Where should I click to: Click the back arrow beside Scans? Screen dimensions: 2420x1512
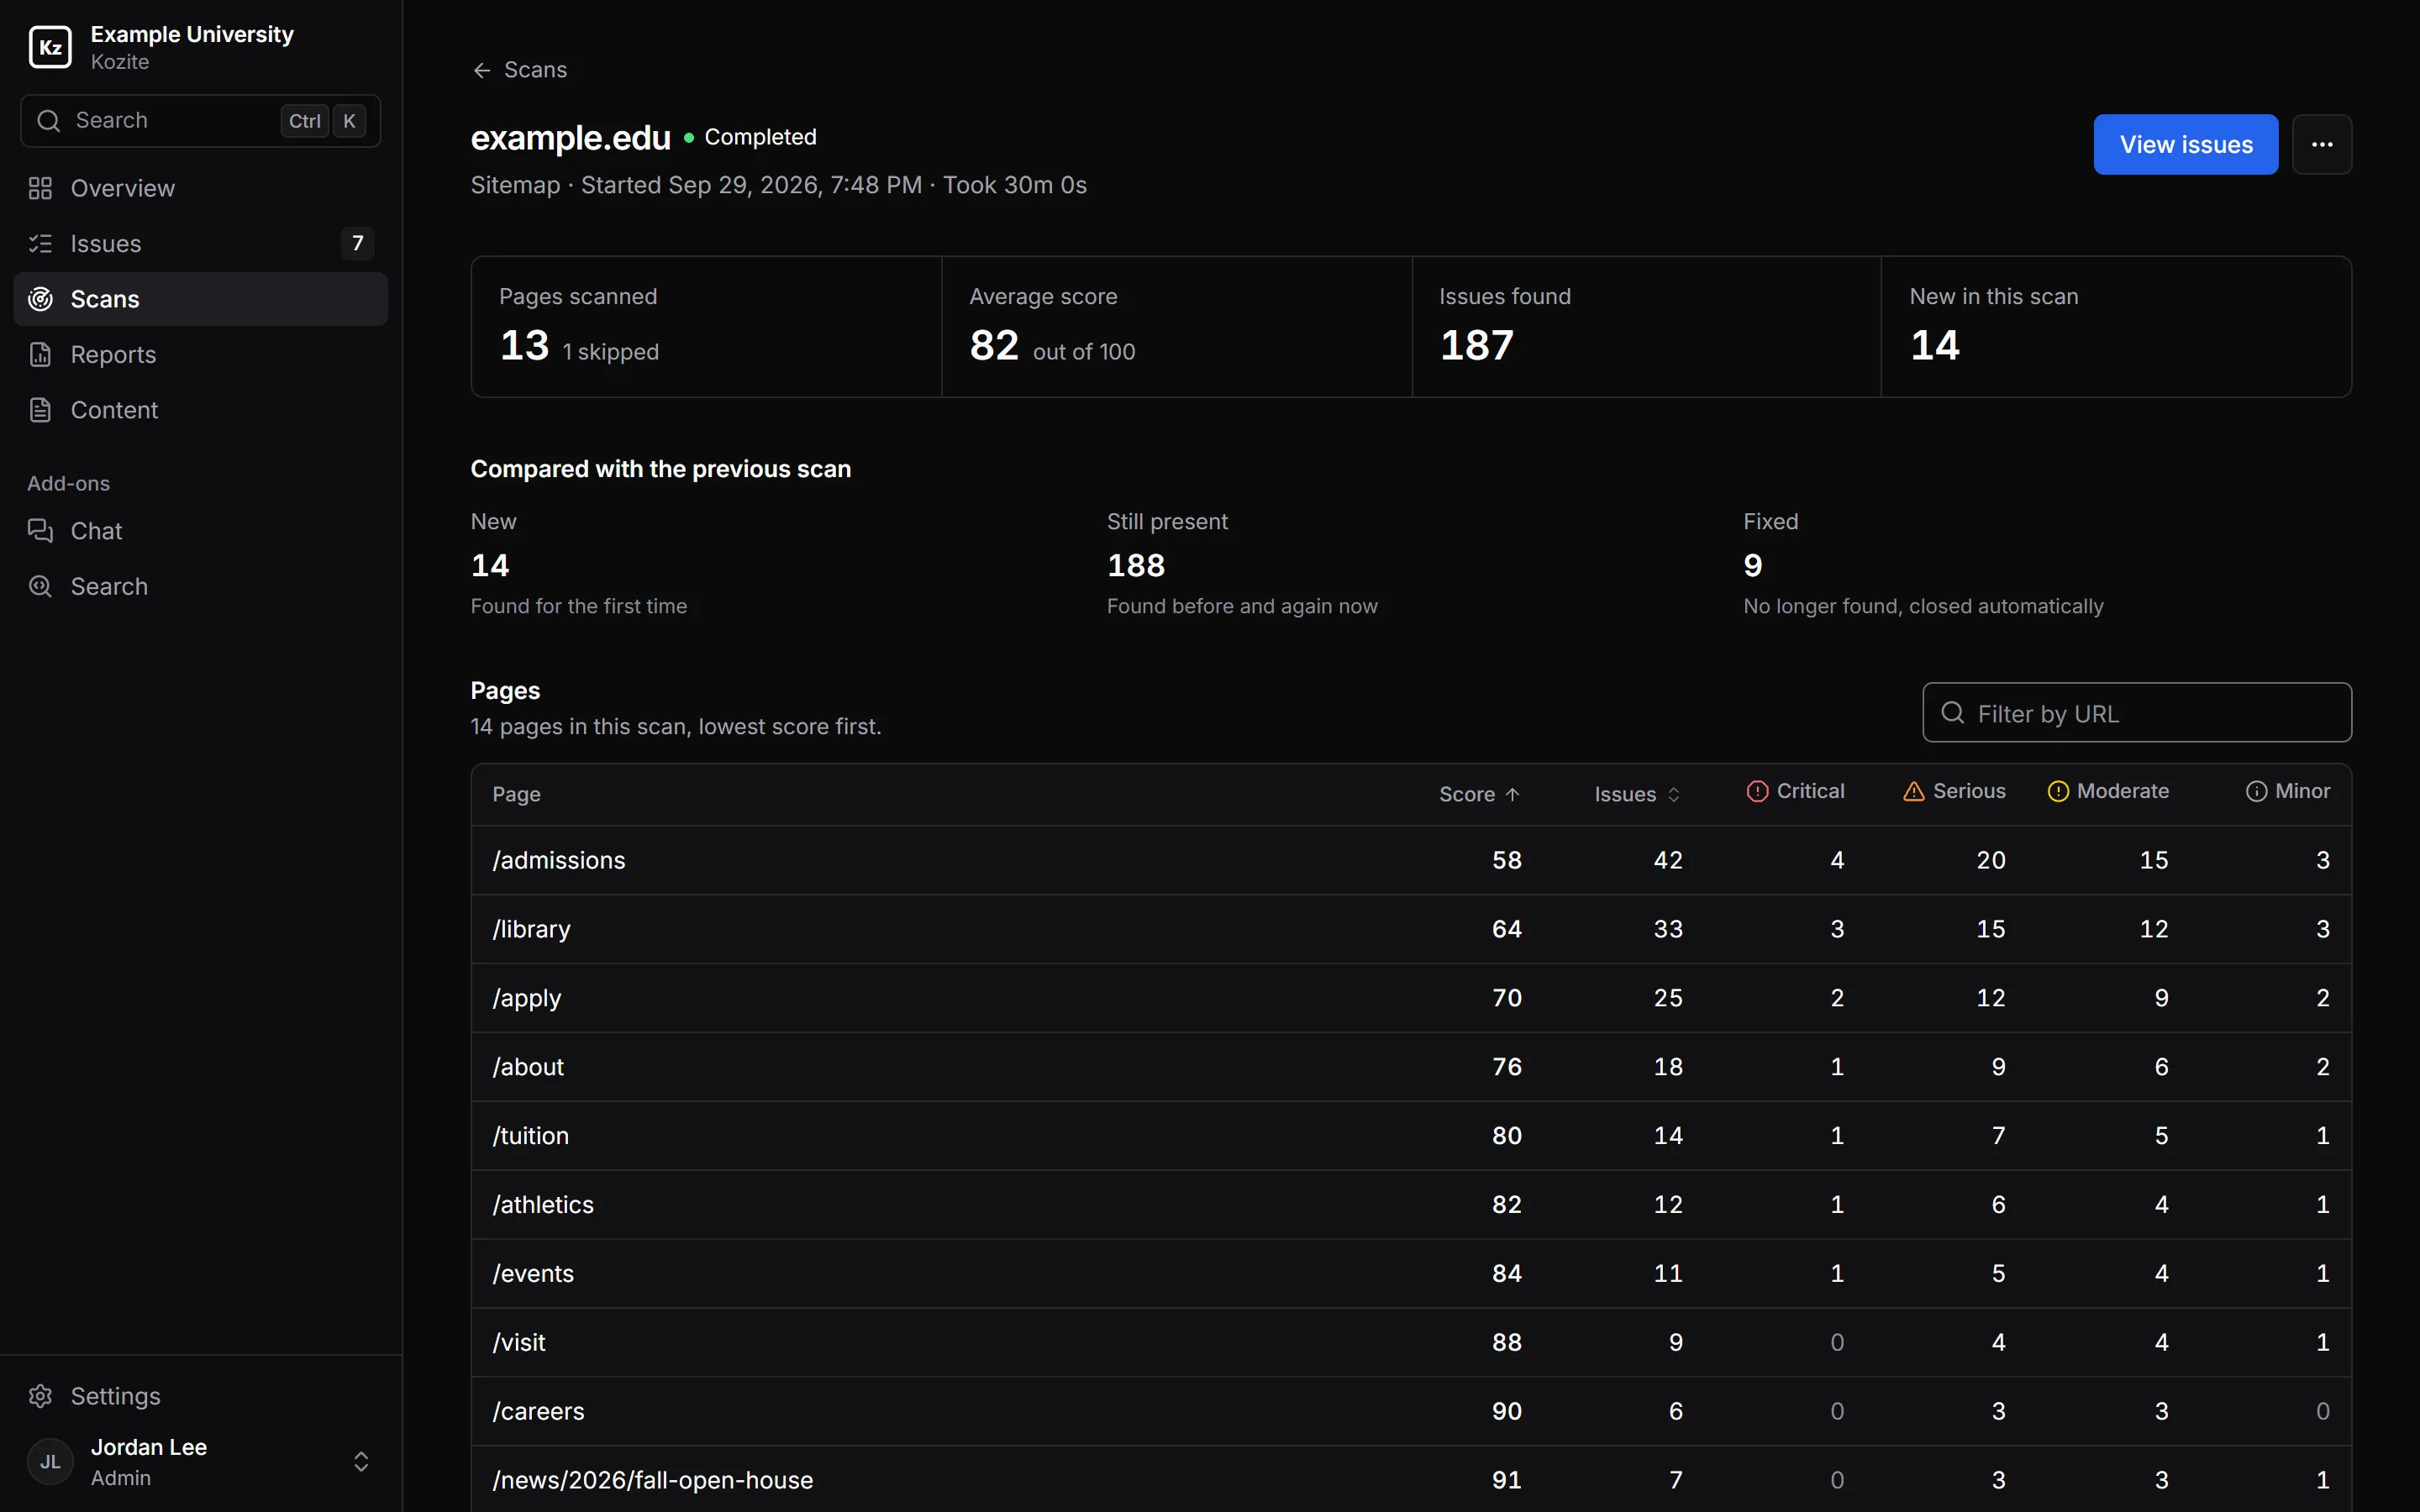click(482, 70)
